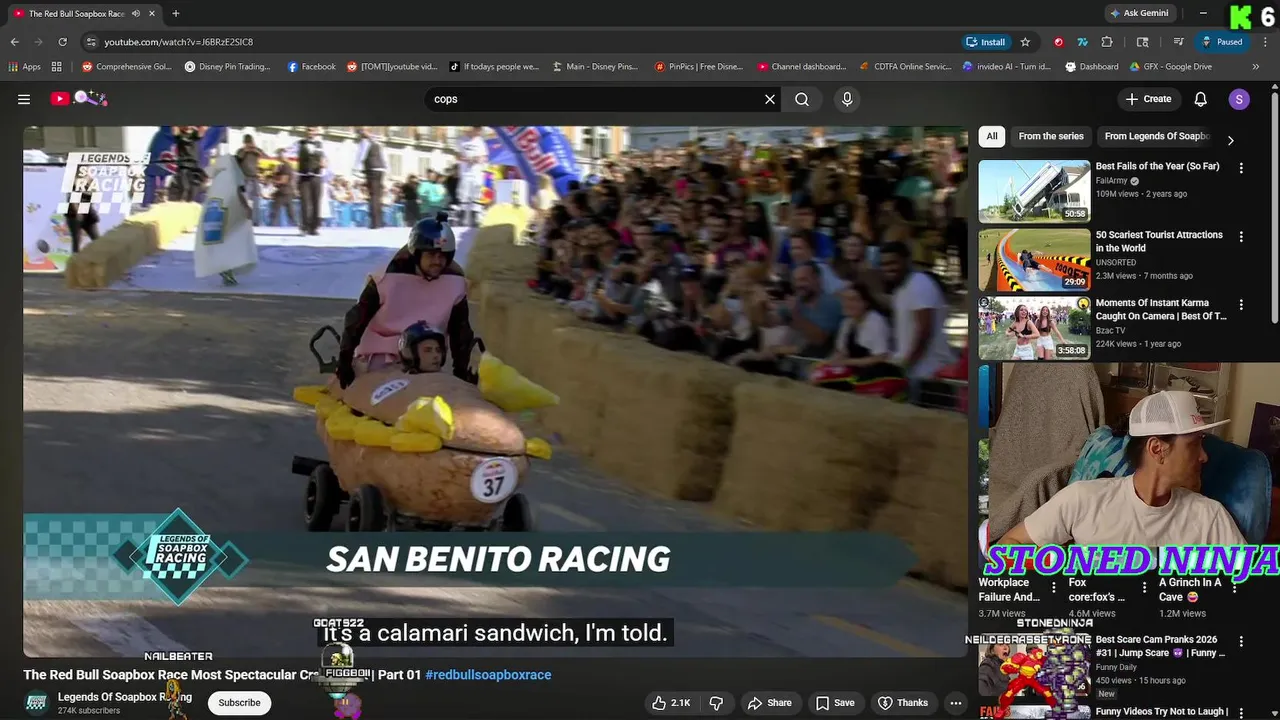Open the invideo AI bookmark
1280x720 pixels.
[x=1007, y=67]
